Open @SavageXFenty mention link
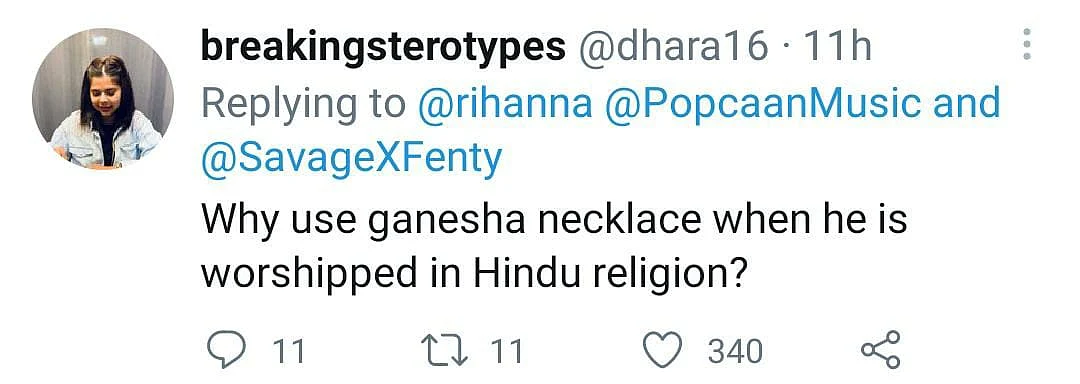Image resolution: width=1080 pixels, height=384 pixels. pyautogui.click(x=351, y=160)
